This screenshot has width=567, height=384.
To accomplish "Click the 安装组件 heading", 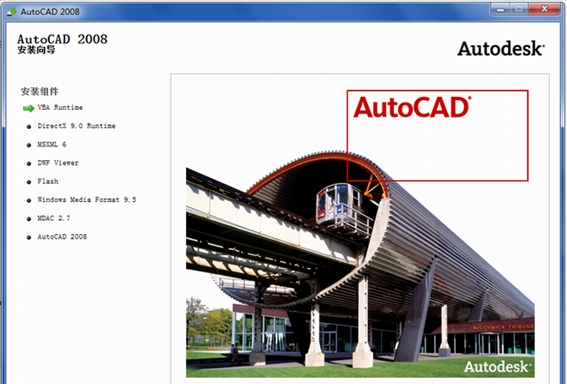I will click(x=39, y=91).
